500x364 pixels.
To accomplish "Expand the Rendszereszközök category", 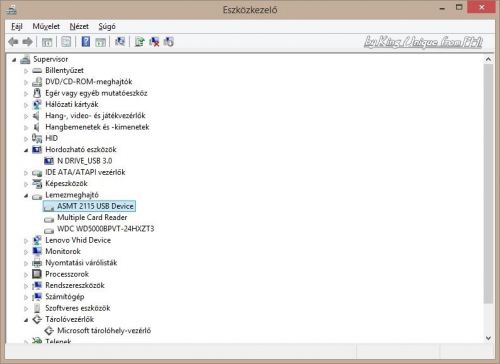I will (26, 286).
